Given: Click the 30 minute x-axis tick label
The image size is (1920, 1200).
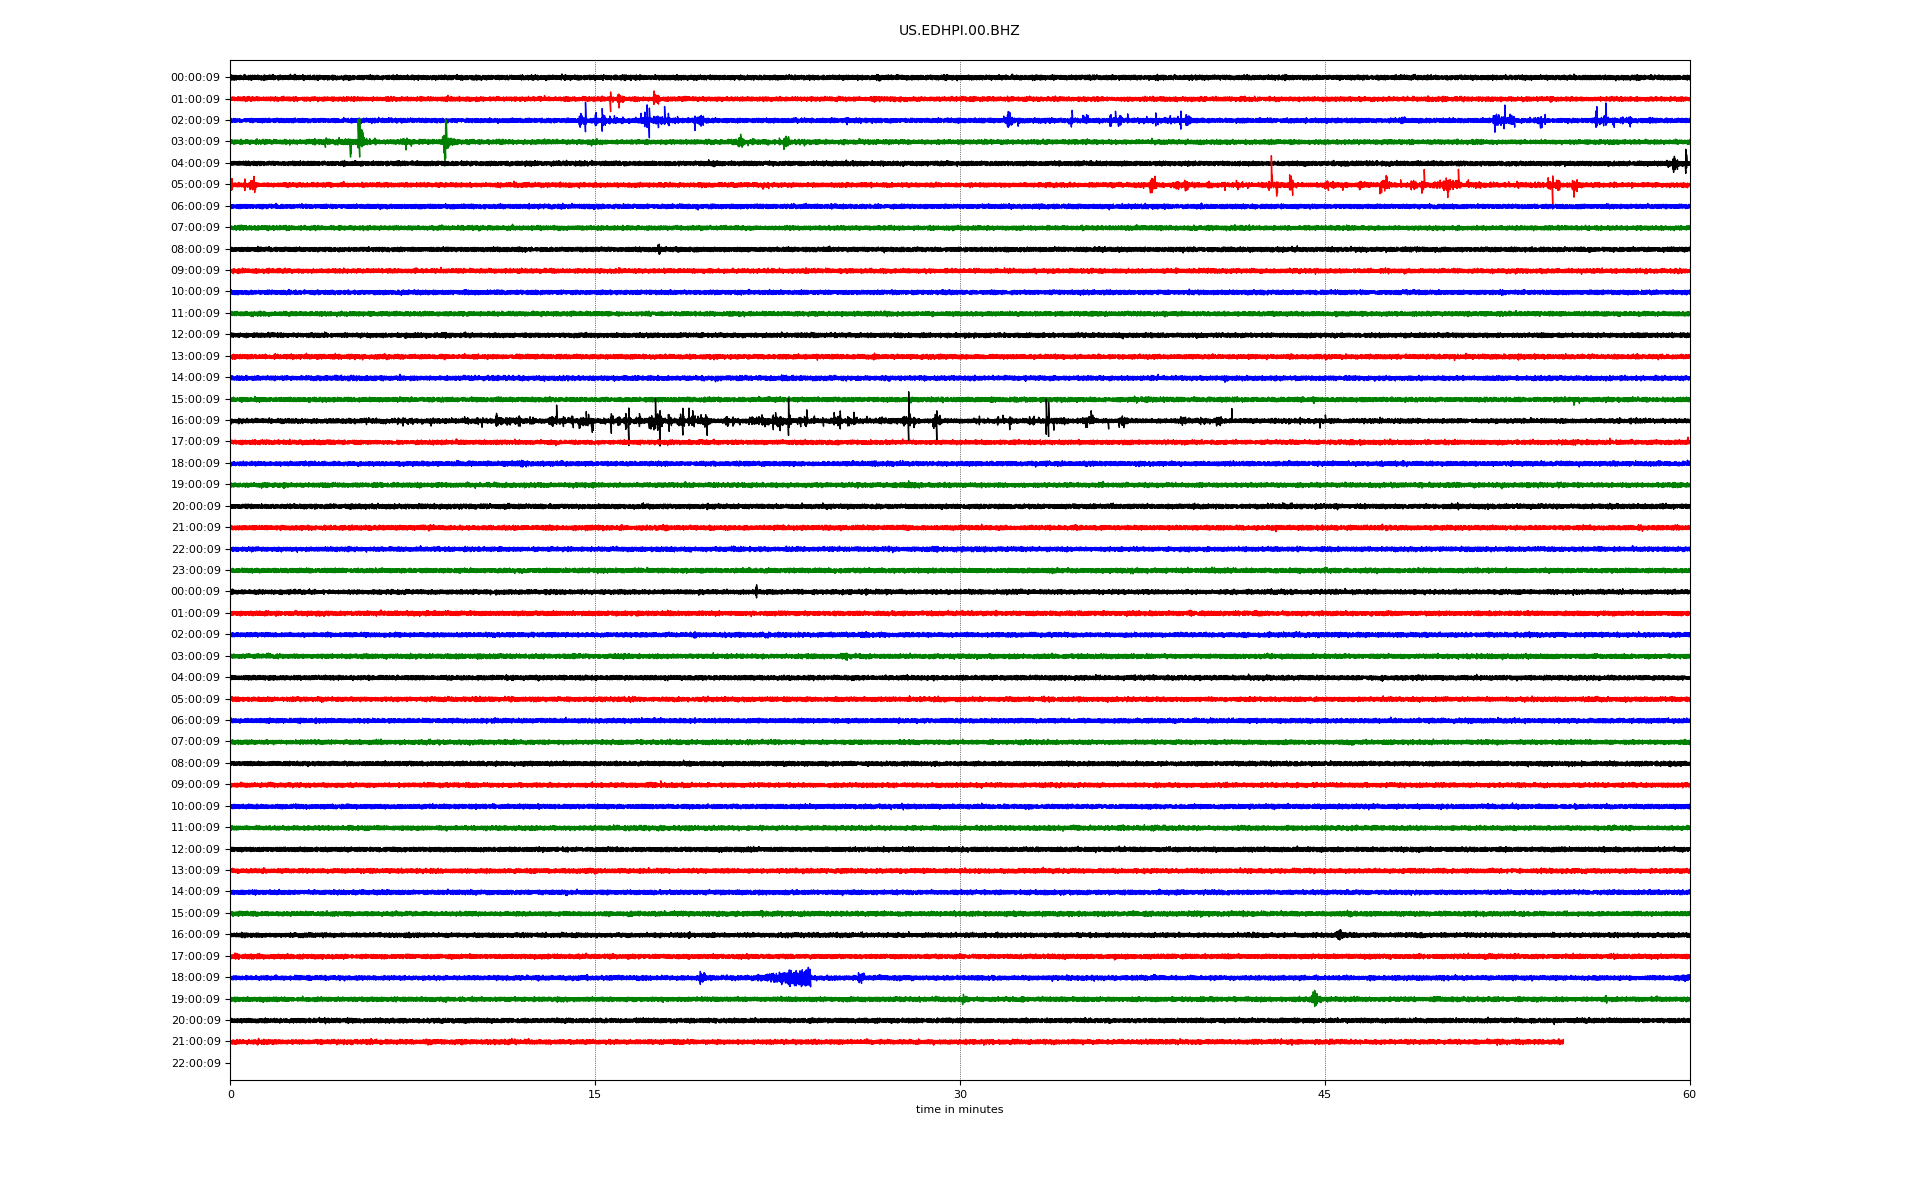Looking at the screenshot, I should click(x=960, y=1094).
